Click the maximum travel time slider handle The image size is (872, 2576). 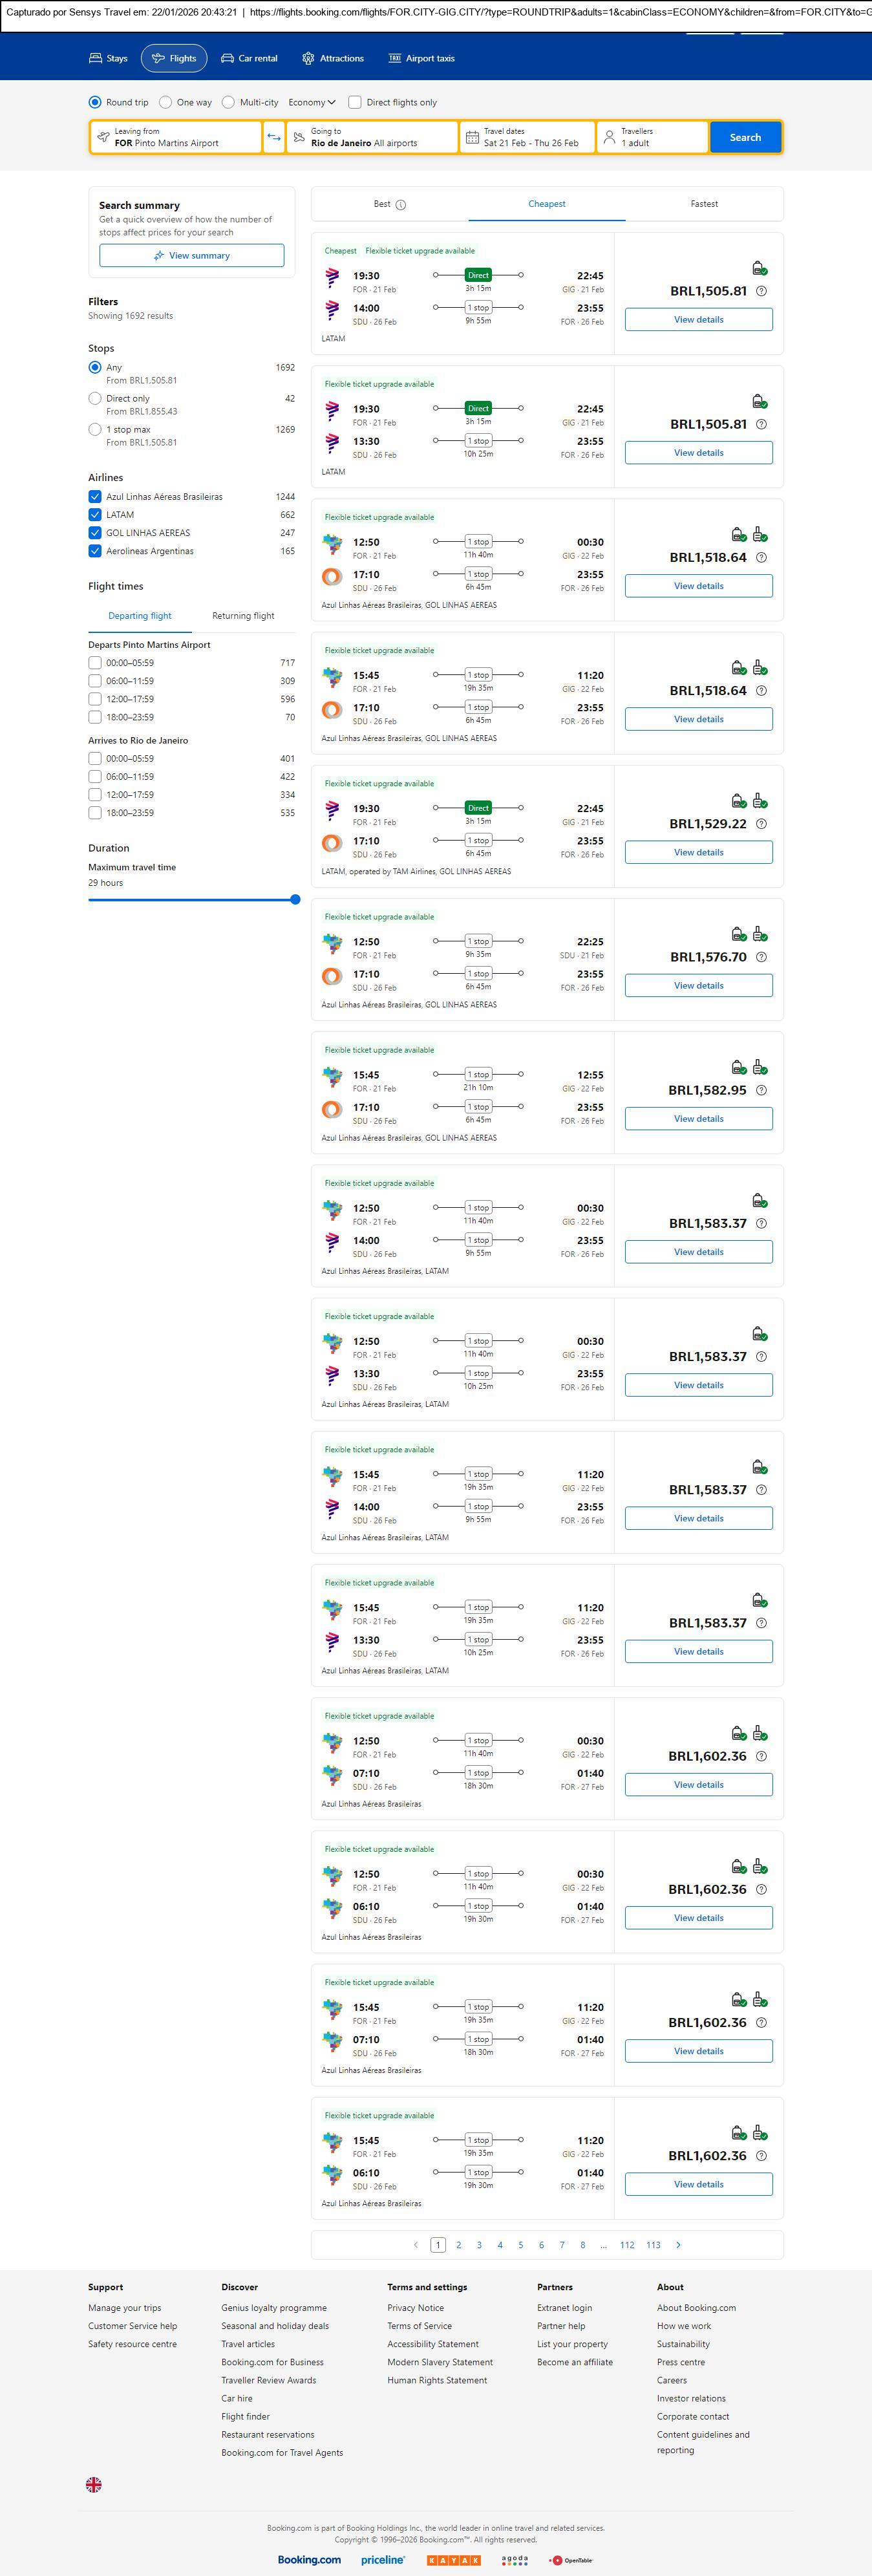point(295,900)
